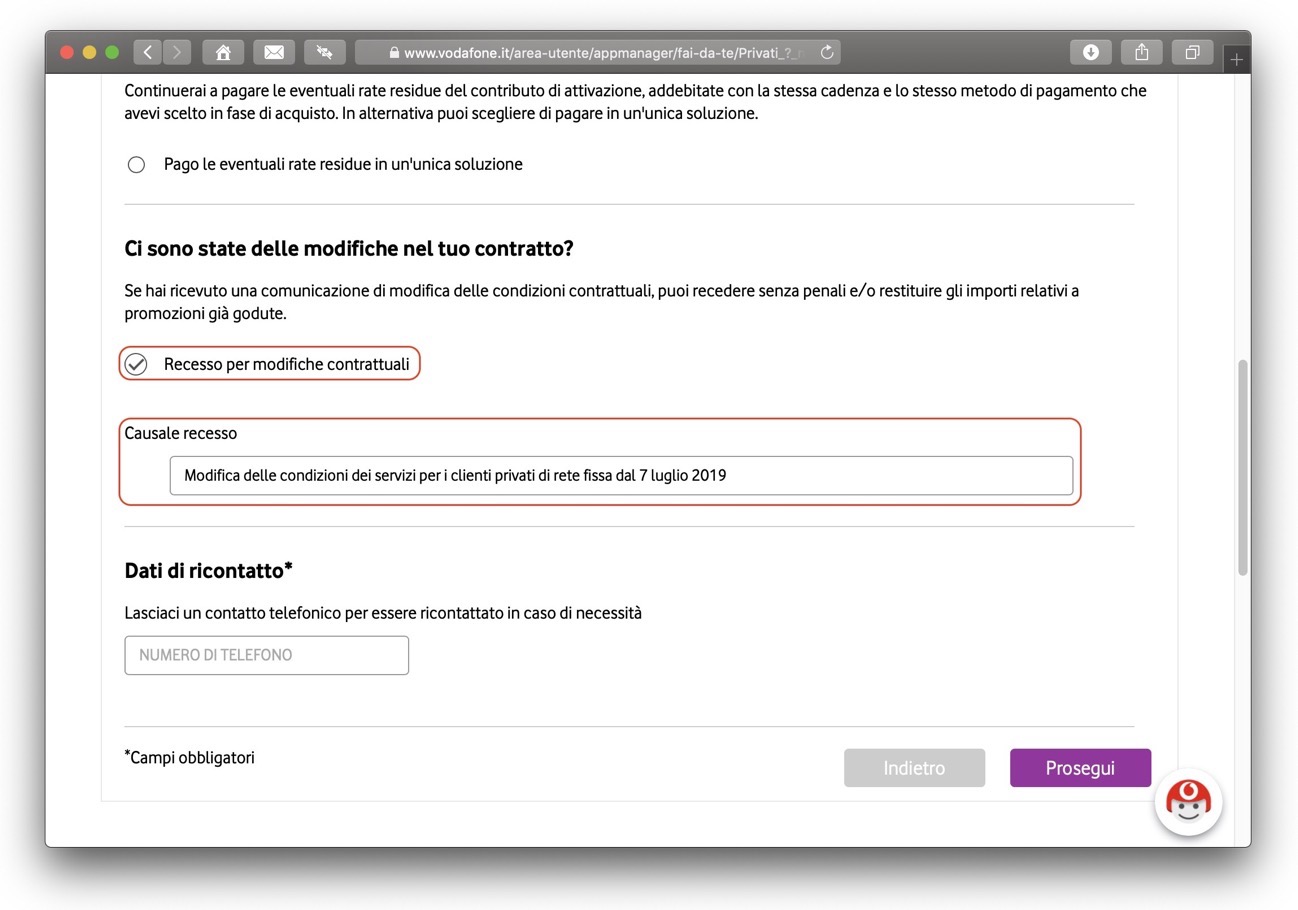Focus the Numero di telefono field

tap(266, 655)
